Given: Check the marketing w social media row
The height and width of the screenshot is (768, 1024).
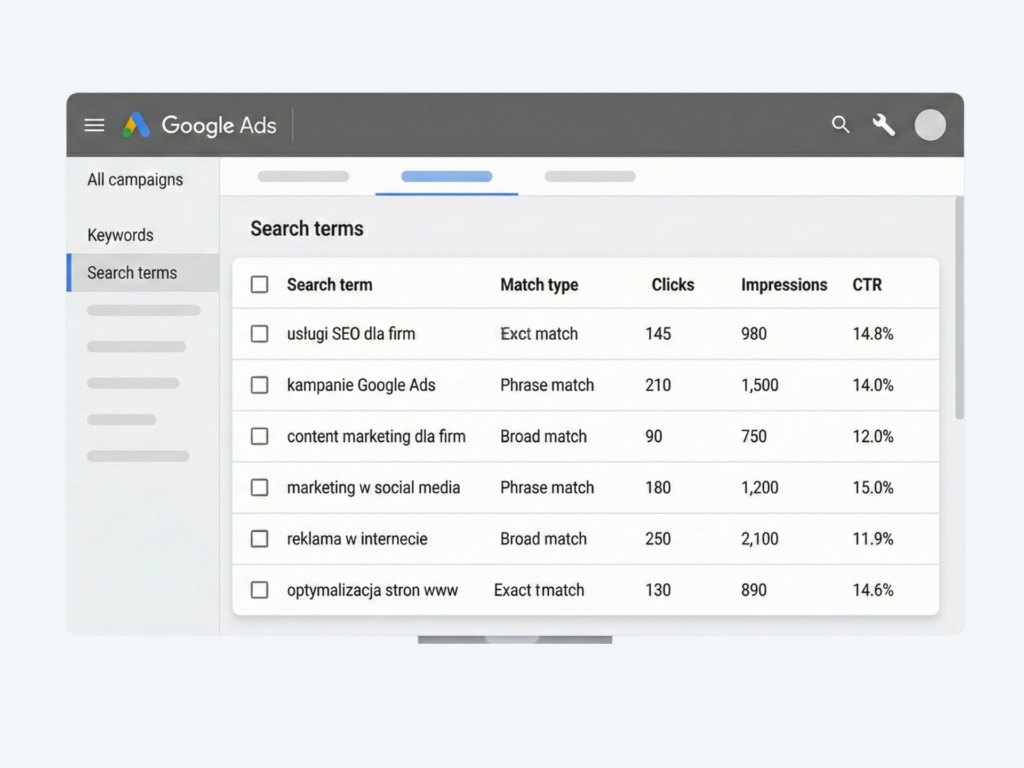Looking at the screenshot, I should tap(259, 487).
